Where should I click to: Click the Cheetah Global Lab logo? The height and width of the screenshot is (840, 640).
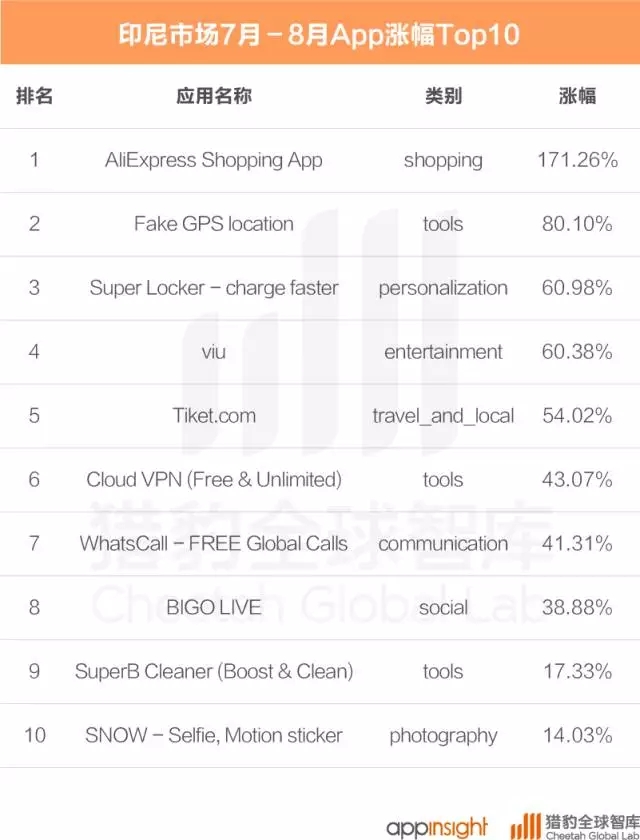pos(575,826)
